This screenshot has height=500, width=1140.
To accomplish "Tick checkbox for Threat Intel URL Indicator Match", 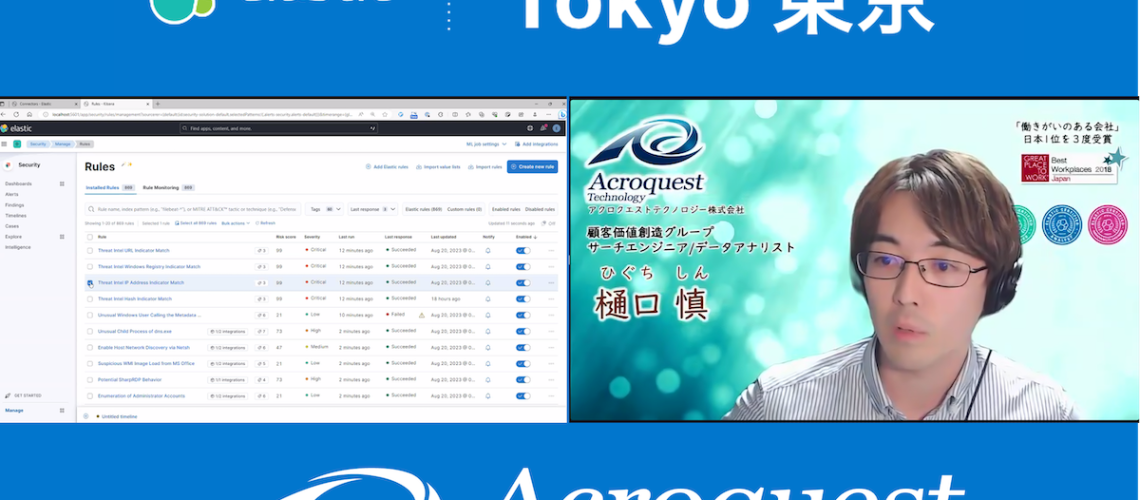I will pos(90,251).
